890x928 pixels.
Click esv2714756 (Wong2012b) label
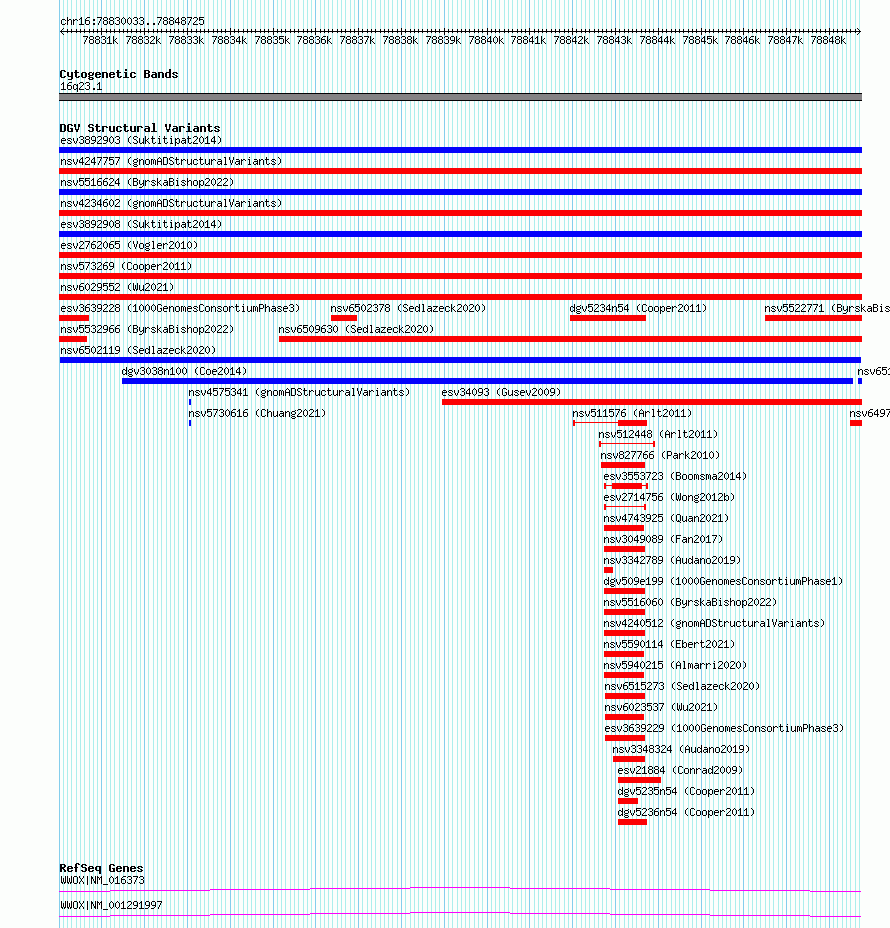pos(669,497)
